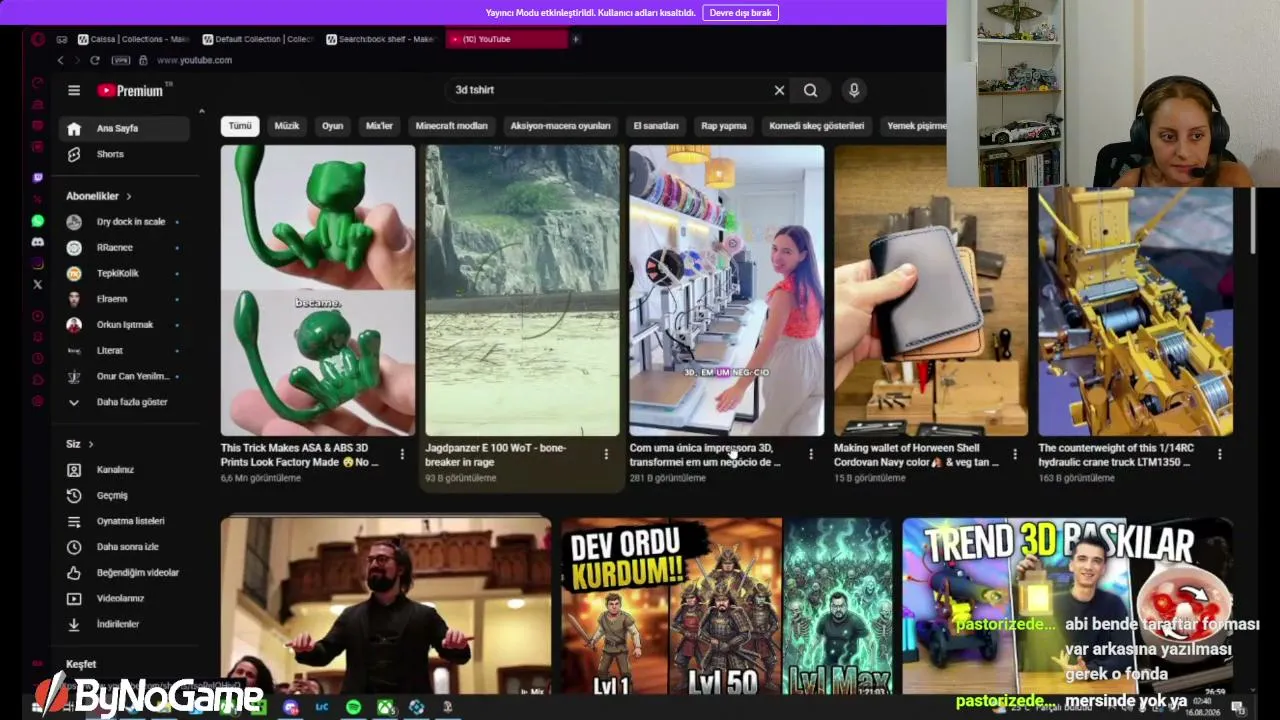Play the TREND 3D BASKILAR video

1067,606
